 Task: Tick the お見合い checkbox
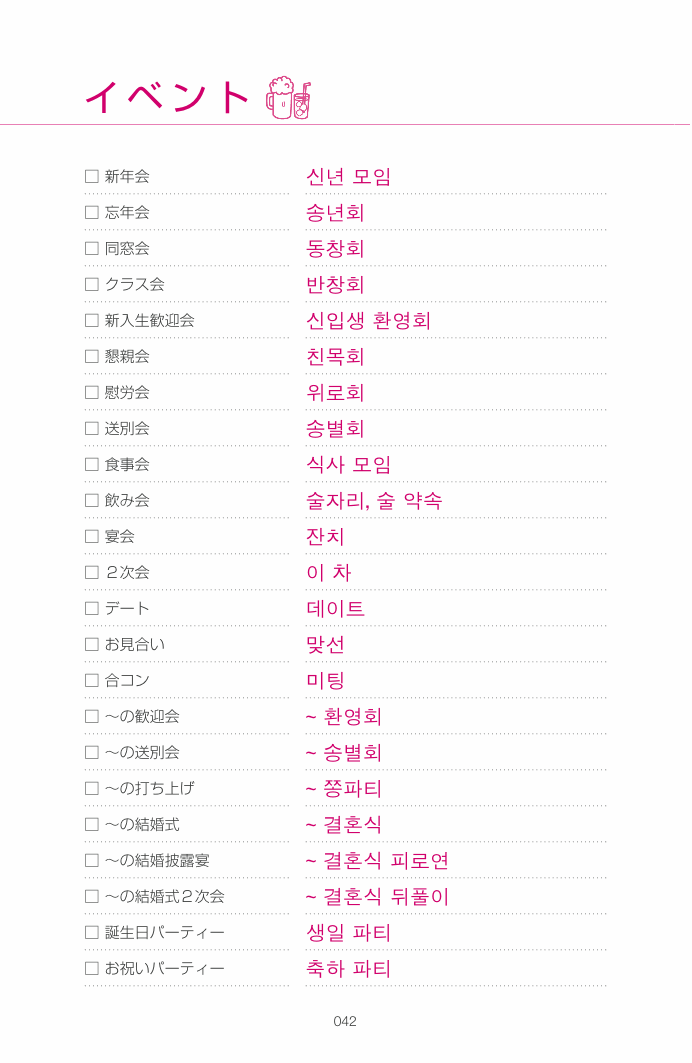[91, 644]
